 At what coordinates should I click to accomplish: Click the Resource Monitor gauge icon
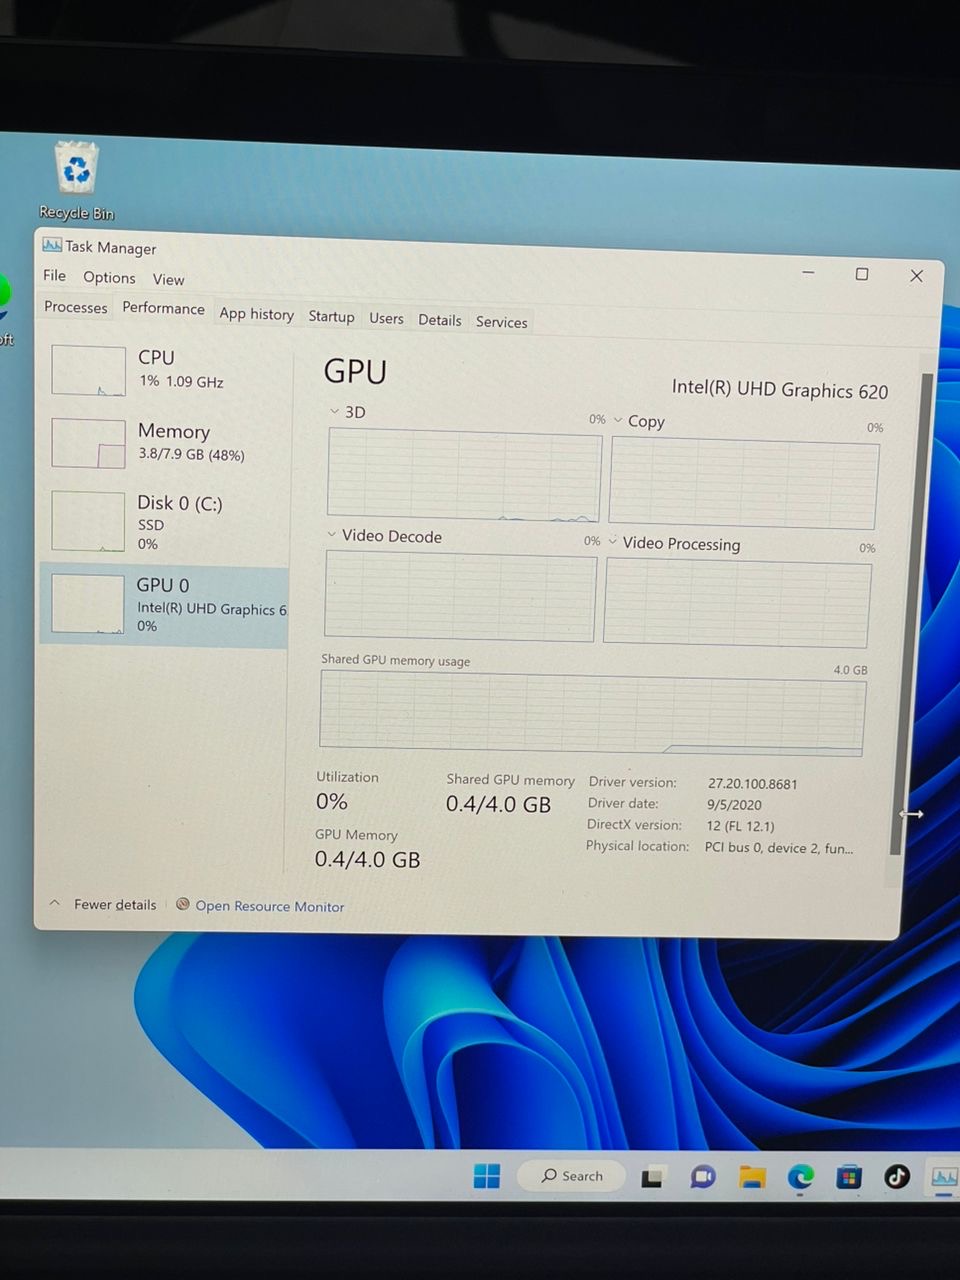tap(183, 904)
